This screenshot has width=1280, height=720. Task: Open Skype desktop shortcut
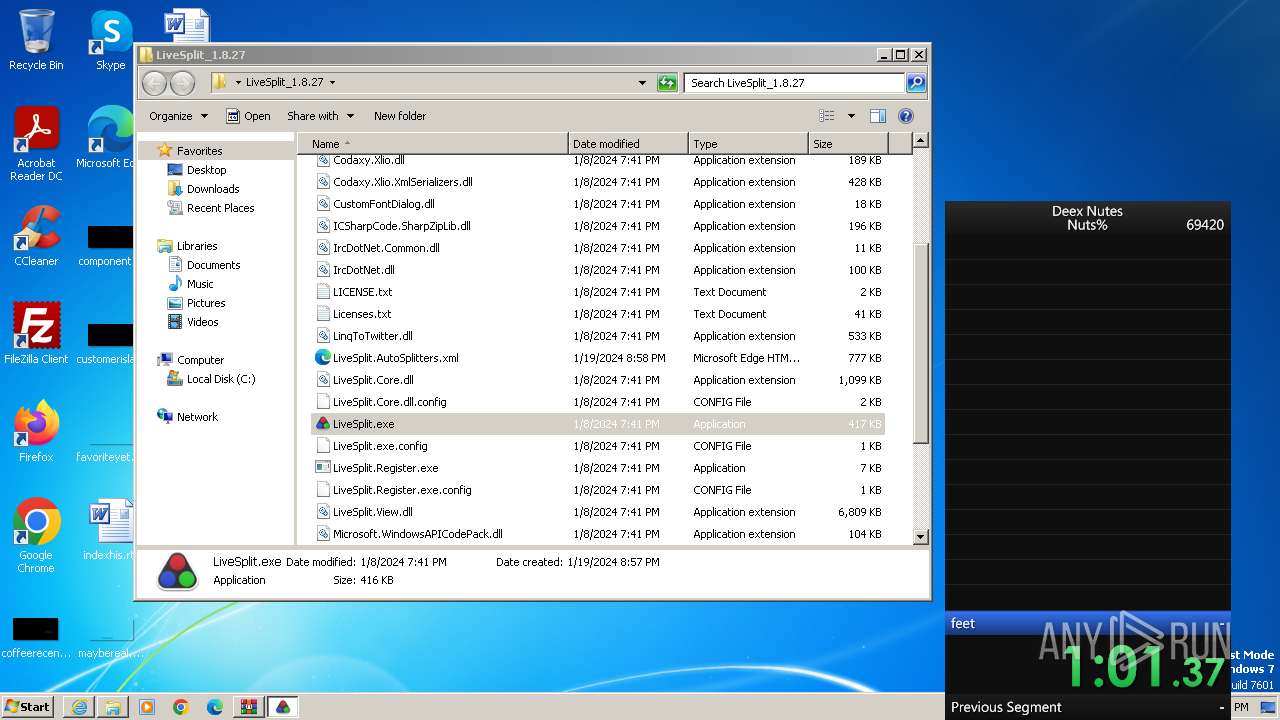pyautogui.click(x=110, y=40)
